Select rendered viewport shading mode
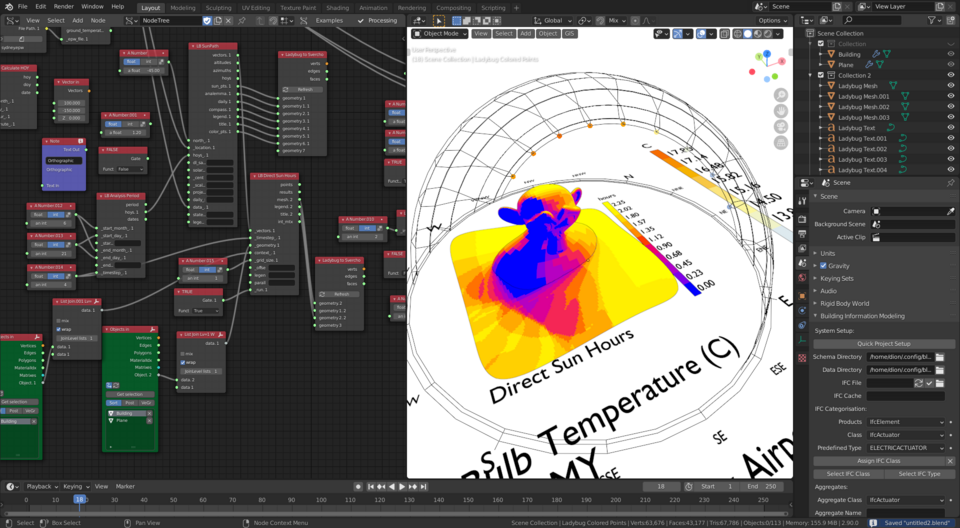Viewport: 960px width, 528px height. point(768,34)
